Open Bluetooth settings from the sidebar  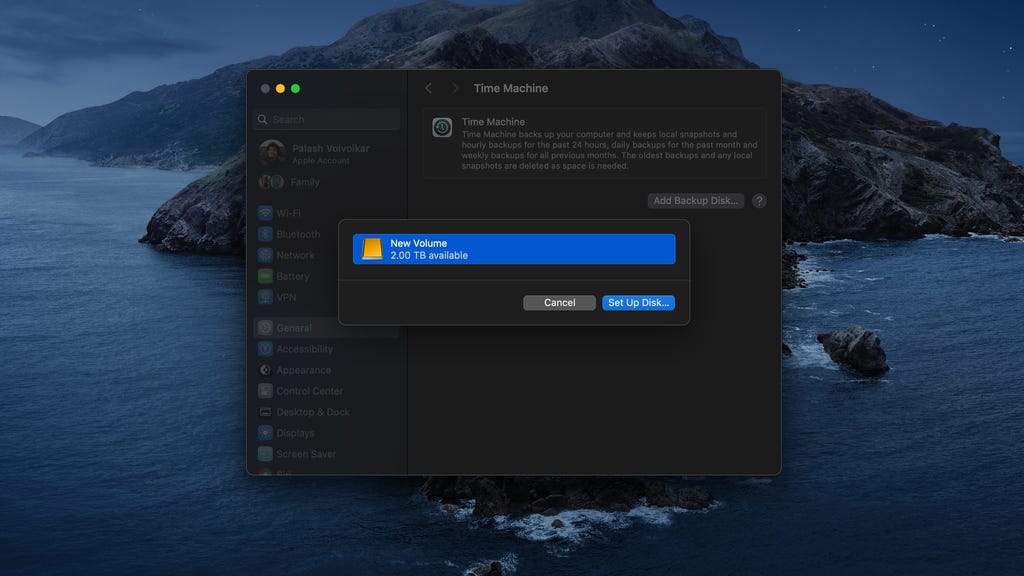coord(297,234)
